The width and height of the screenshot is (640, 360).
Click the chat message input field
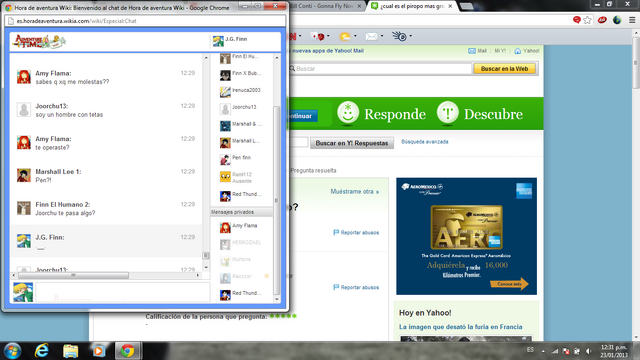[x=122, y=292]
